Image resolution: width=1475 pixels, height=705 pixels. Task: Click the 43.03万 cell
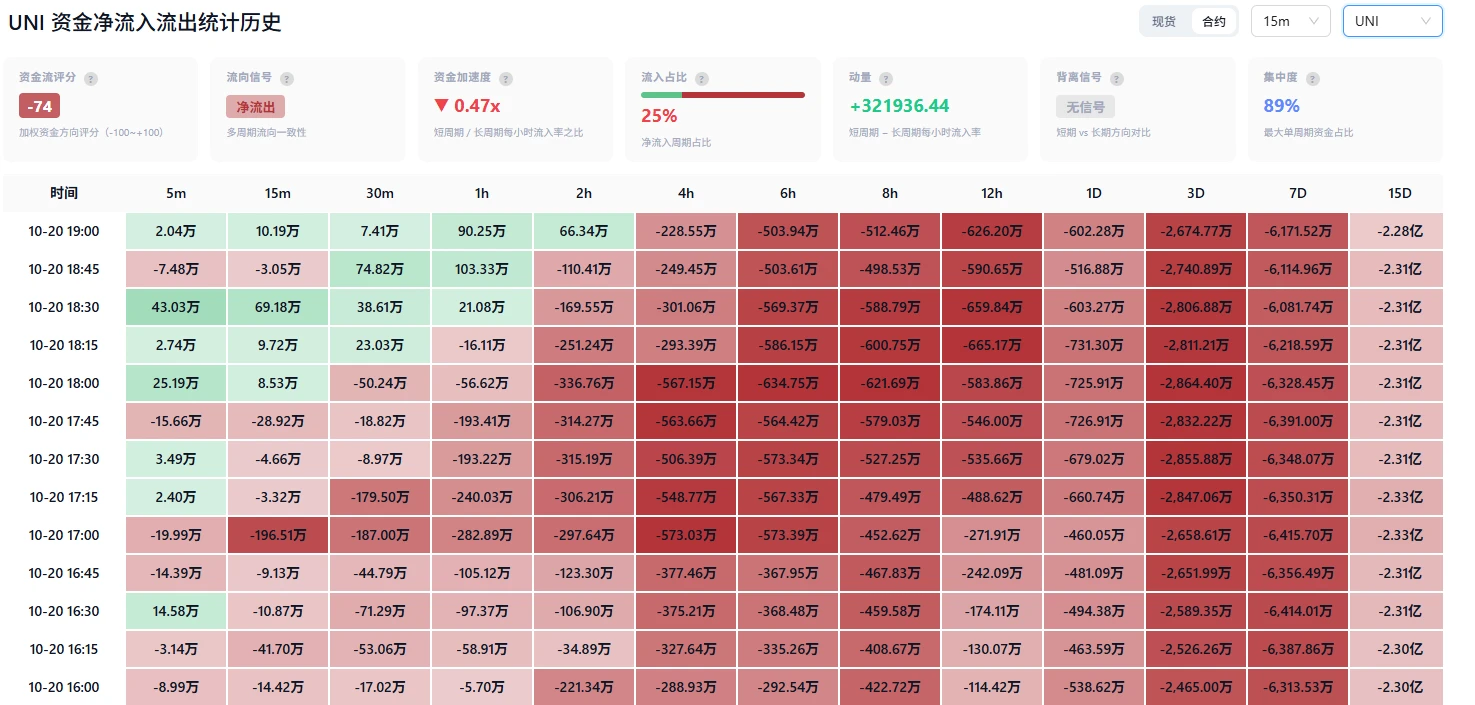(176, 307)
